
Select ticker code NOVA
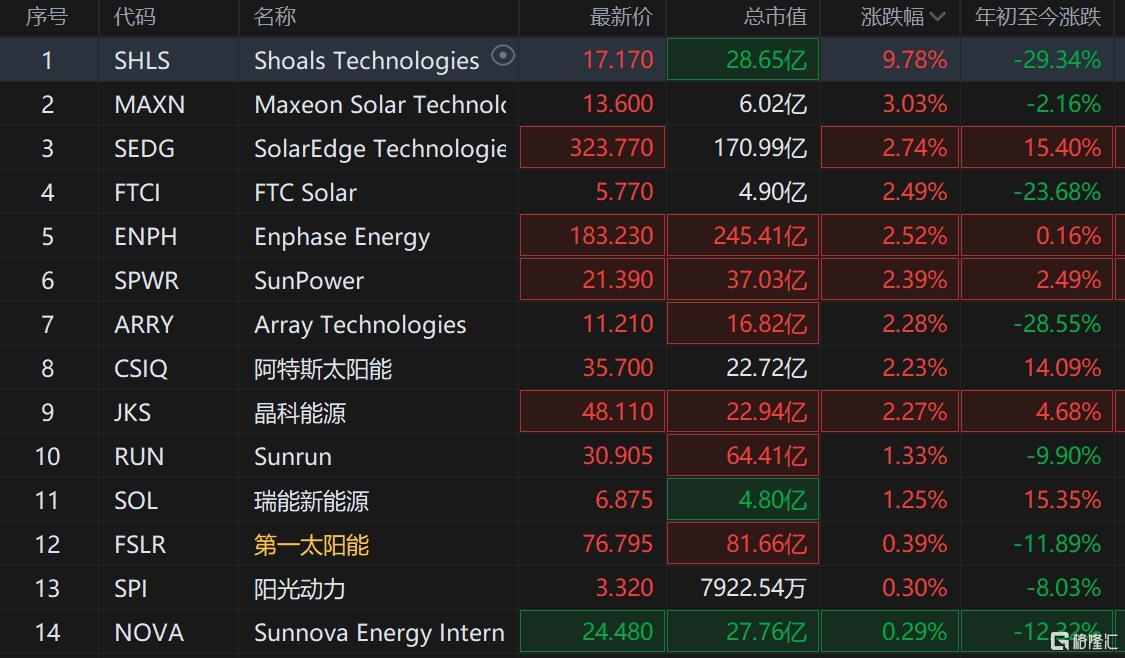[x=149, y=633]
